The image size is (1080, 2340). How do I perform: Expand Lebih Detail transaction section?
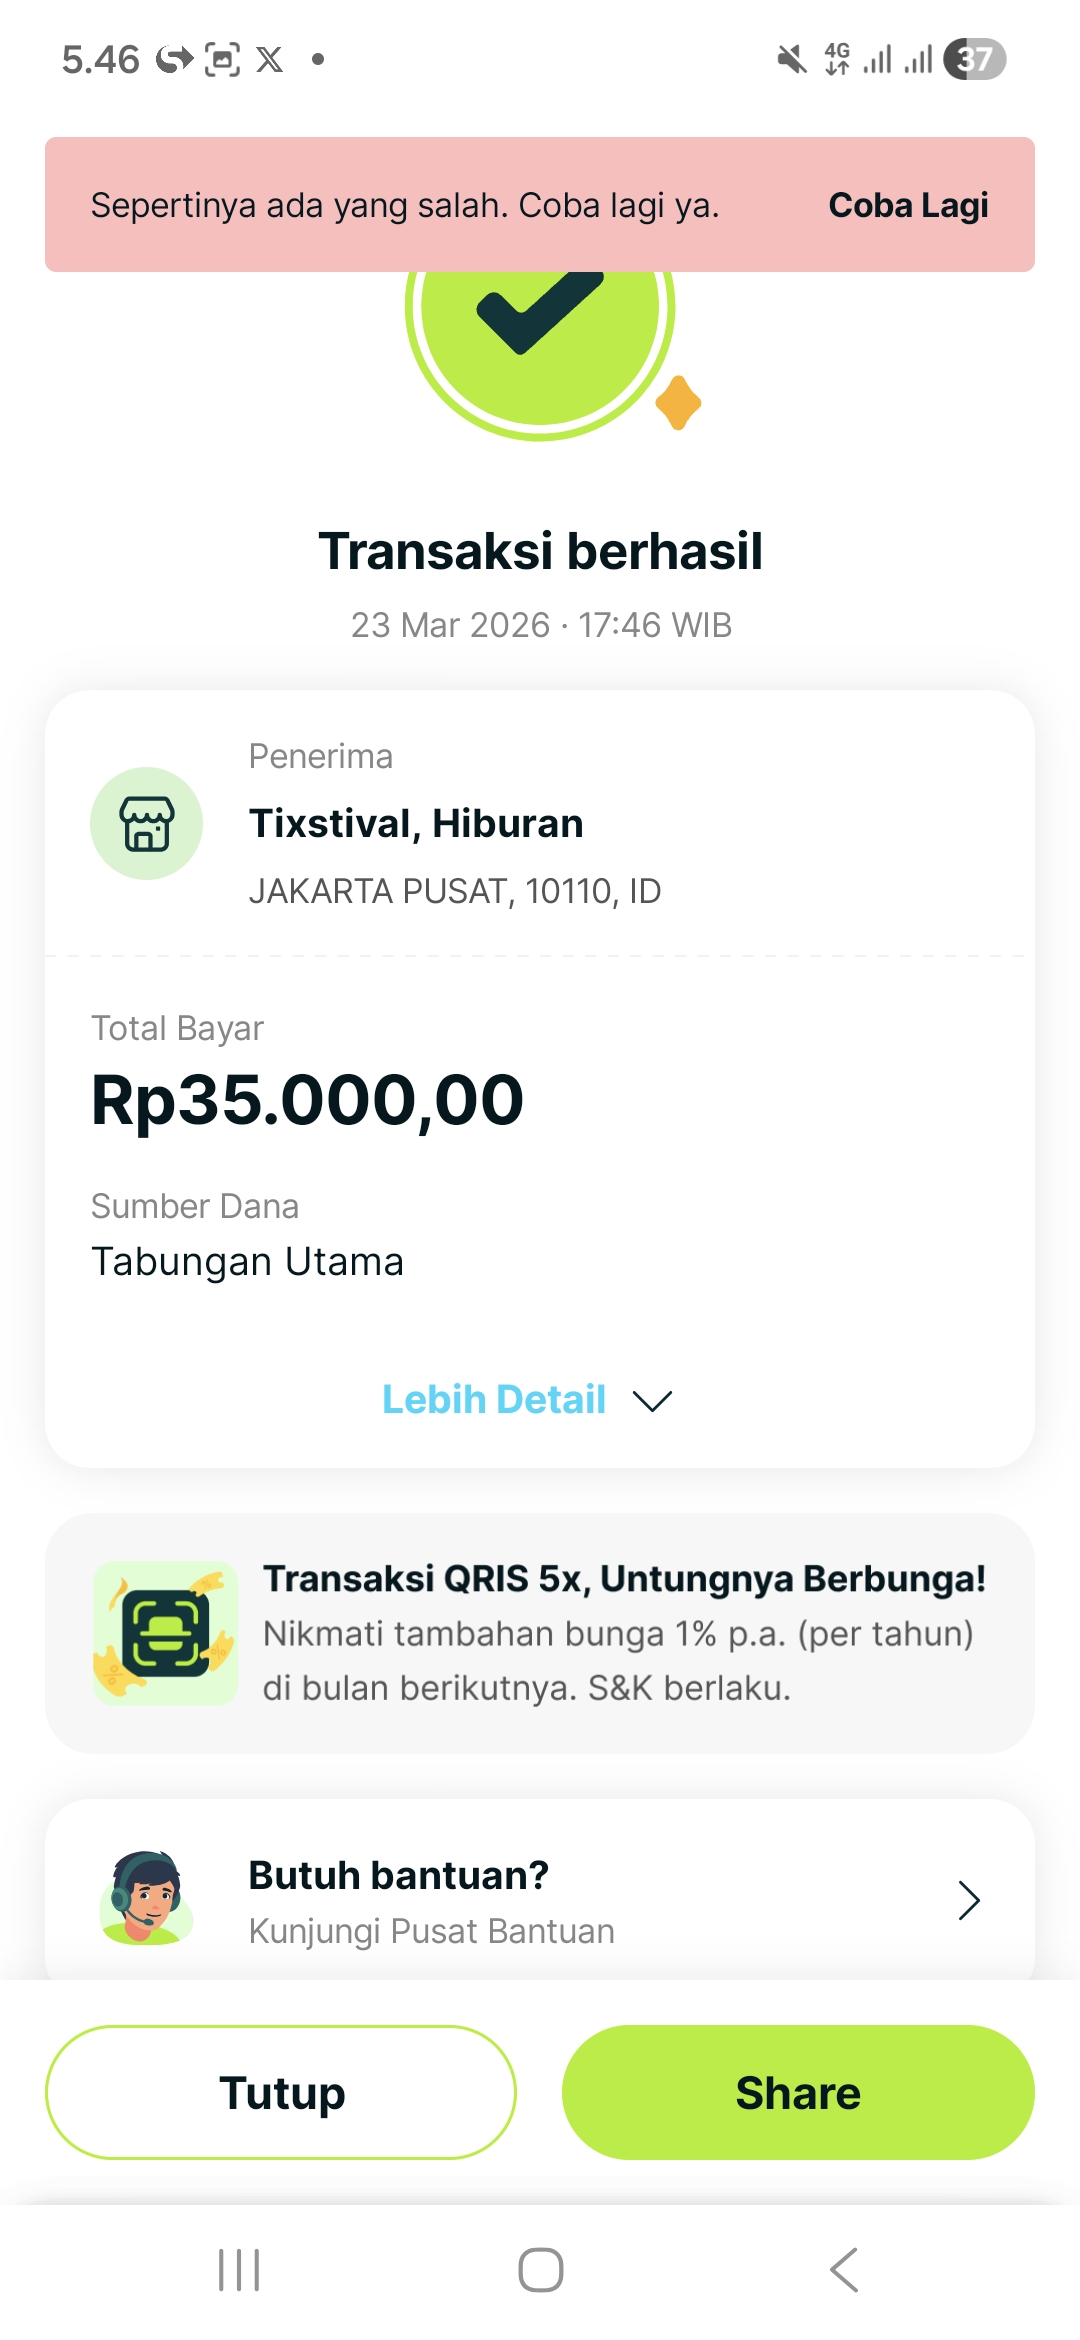point(494,1399)
